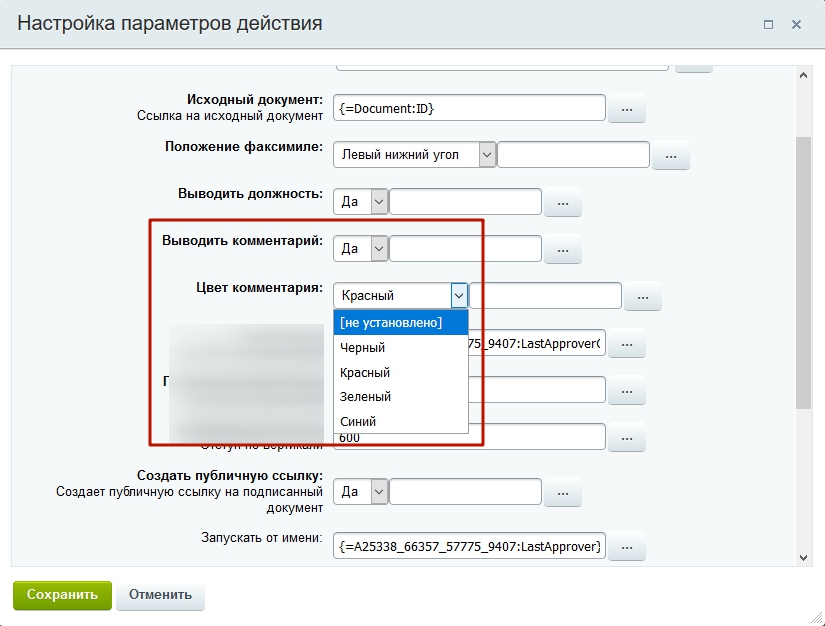Click the Отменить button
825x626 pixels.
[160, 594]
